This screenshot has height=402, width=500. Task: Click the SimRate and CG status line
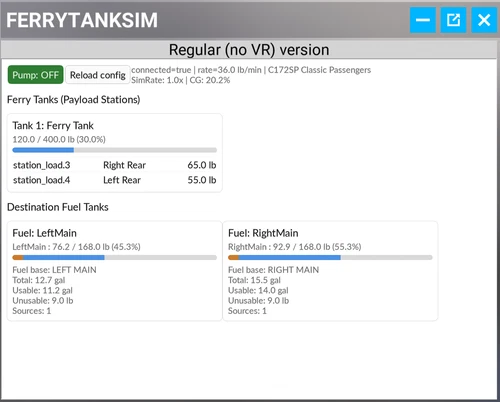pyautogui.click(x=181, y=80)
